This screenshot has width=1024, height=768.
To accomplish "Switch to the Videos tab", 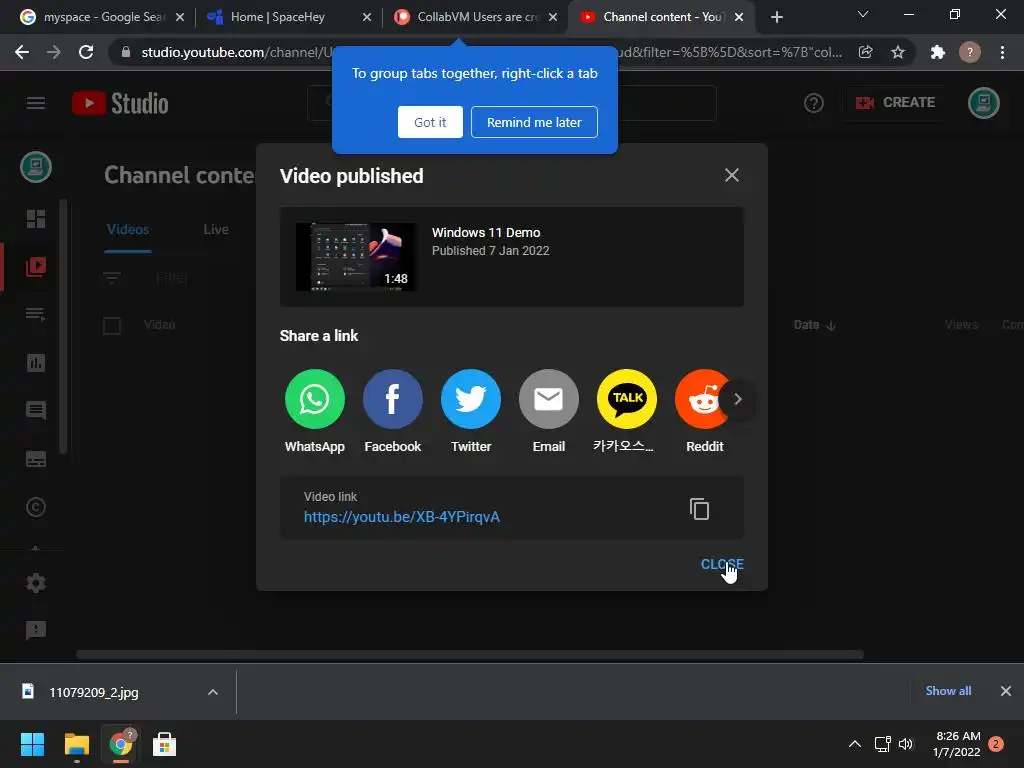I will pos(128,229).
